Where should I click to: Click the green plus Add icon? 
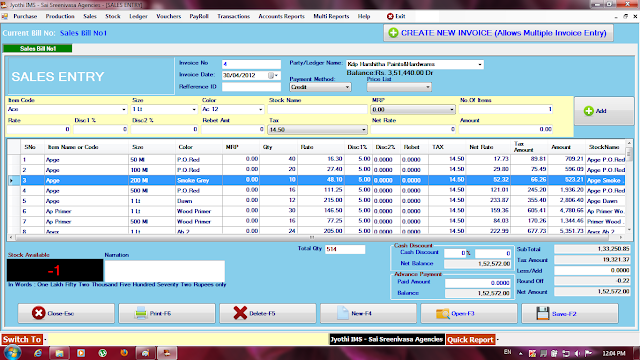(588, 111)
